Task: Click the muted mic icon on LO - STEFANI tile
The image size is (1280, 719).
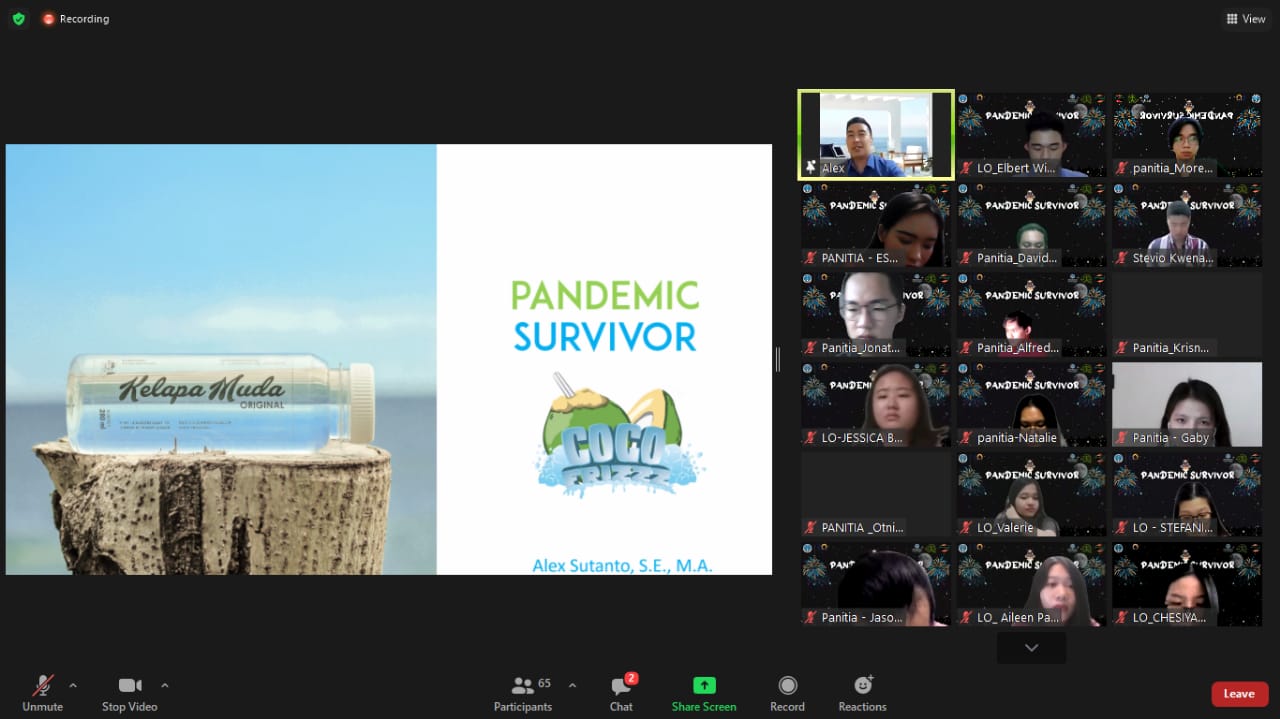Action: [1122, 528]
